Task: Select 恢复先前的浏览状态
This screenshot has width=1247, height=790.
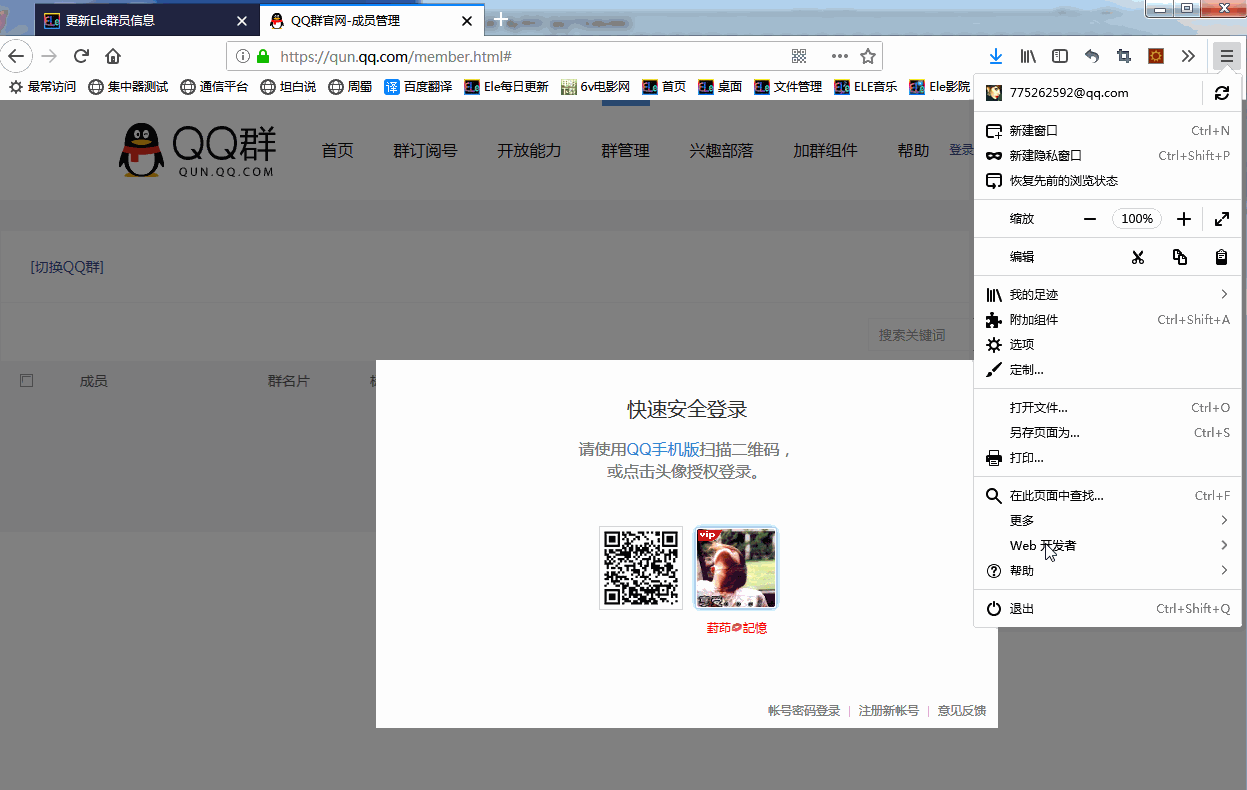Action: [x=1107, y=181]
